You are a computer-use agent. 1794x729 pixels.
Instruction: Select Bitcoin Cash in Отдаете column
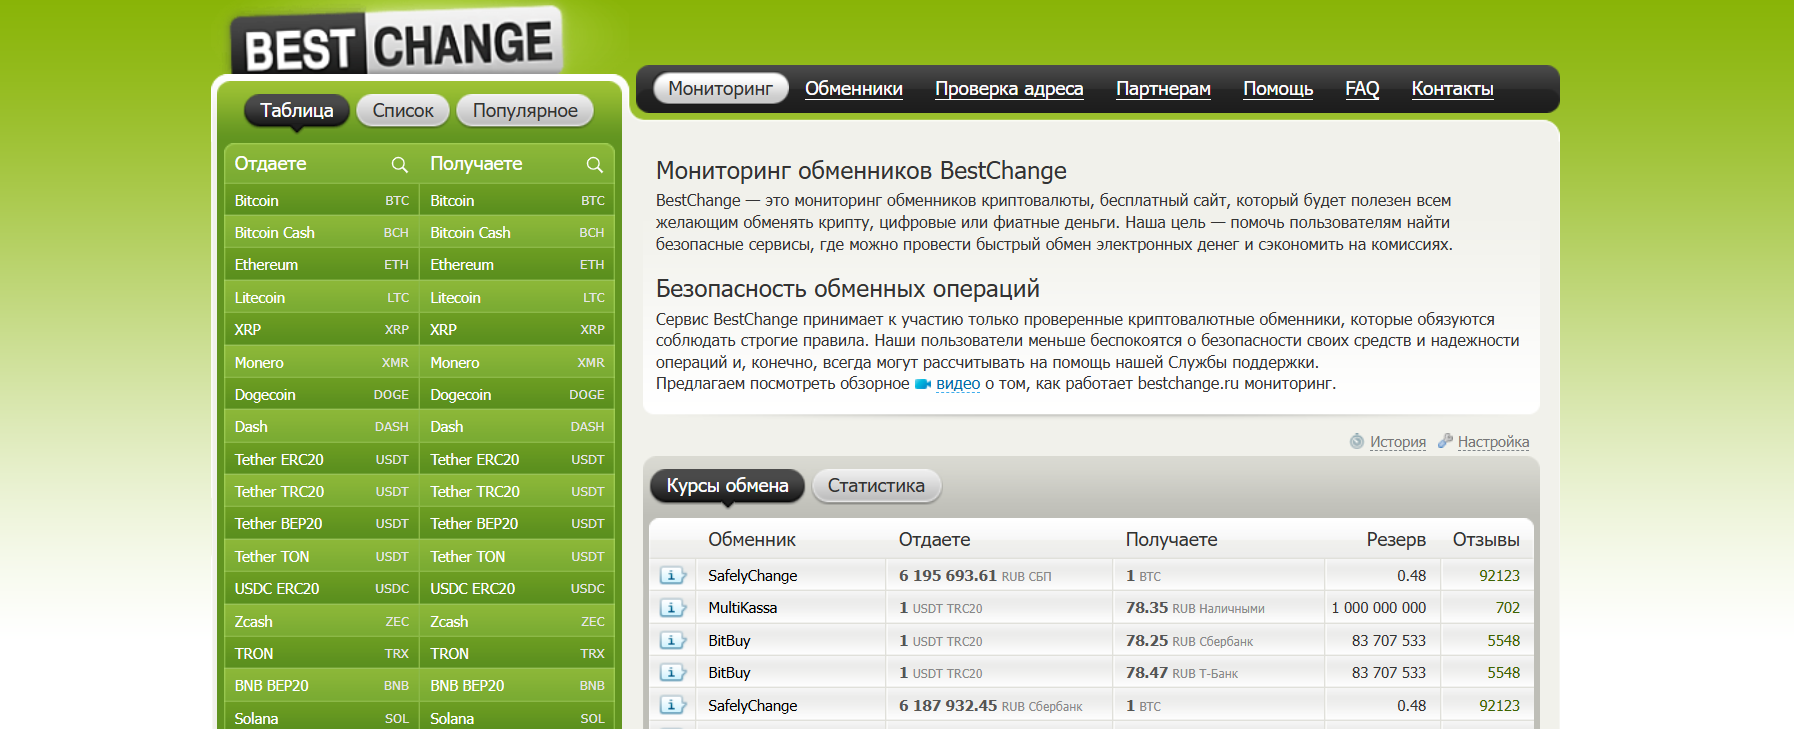(321, 233)
